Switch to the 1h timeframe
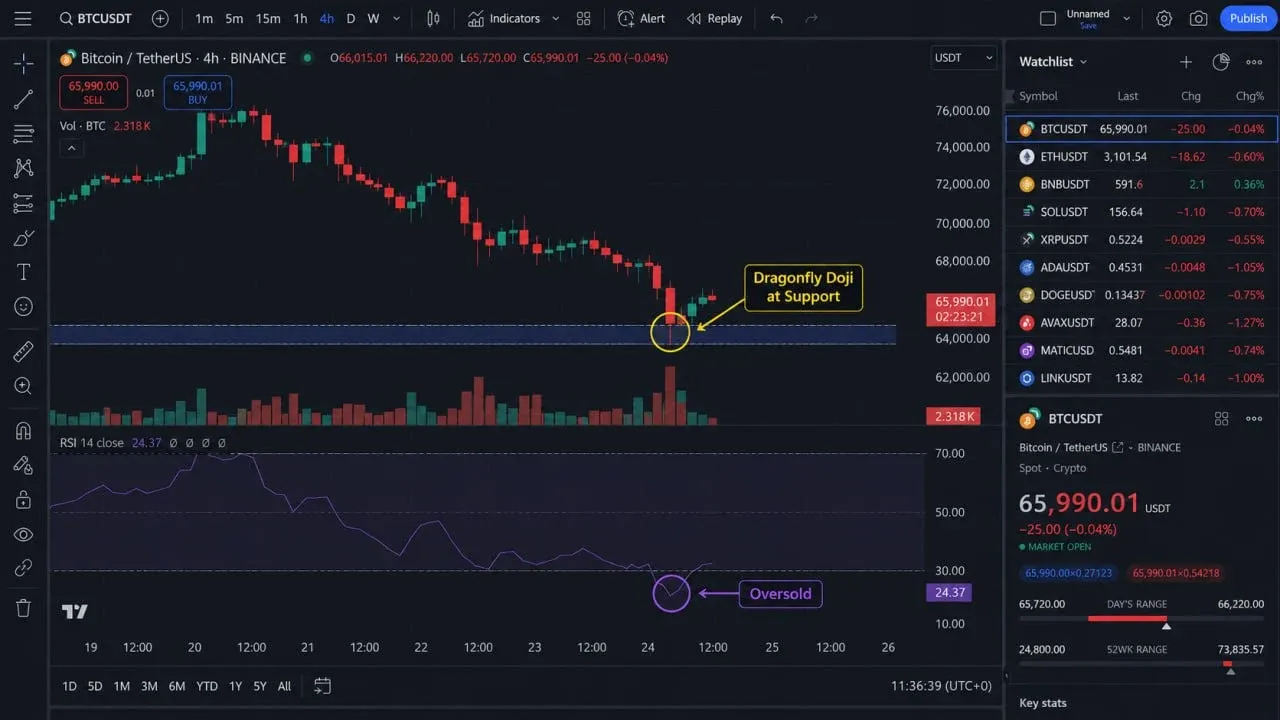 [300, 18]
